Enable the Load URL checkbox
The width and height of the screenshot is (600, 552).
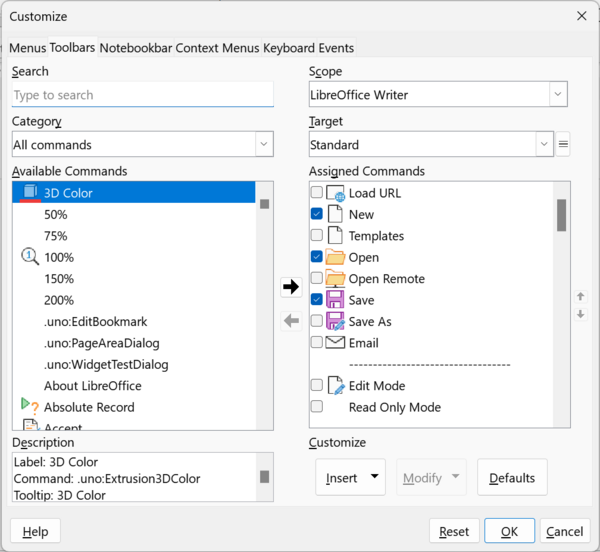click(316, 193)
